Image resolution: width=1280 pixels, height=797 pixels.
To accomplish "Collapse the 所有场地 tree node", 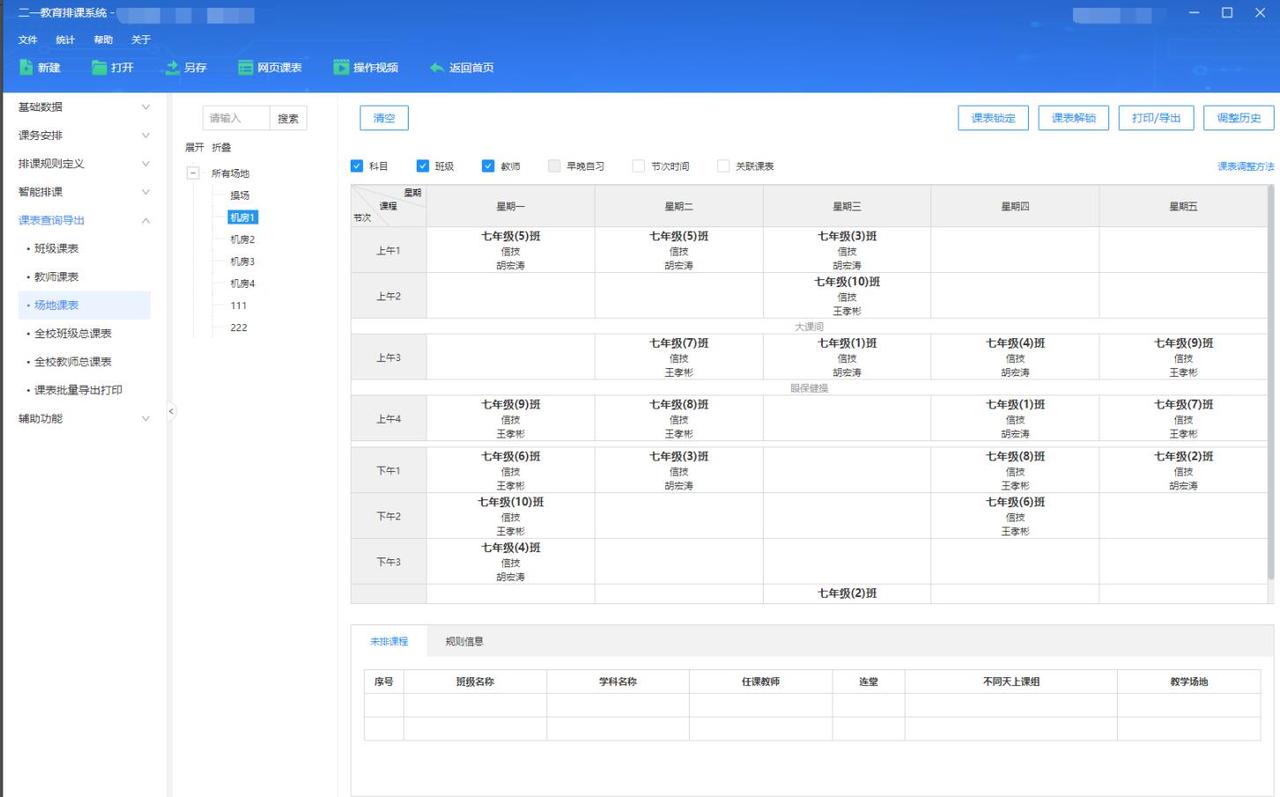I will tap(193, 173).
